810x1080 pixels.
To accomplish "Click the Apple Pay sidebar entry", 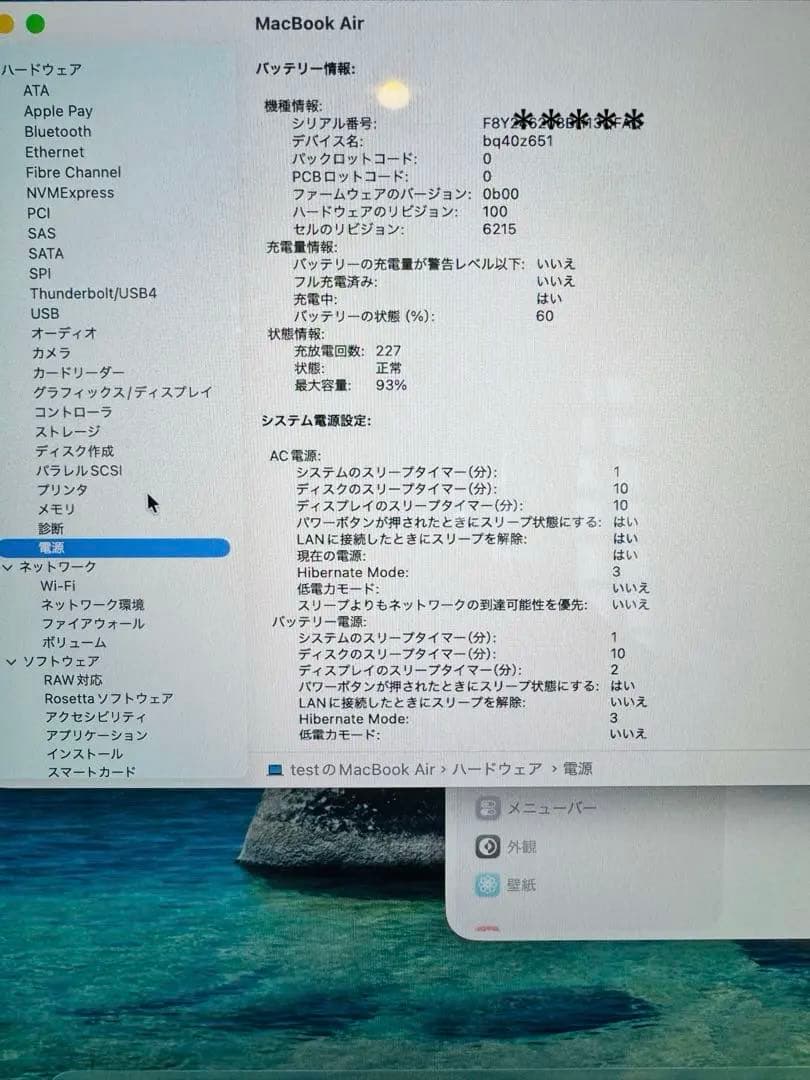I will pos(58,111).
